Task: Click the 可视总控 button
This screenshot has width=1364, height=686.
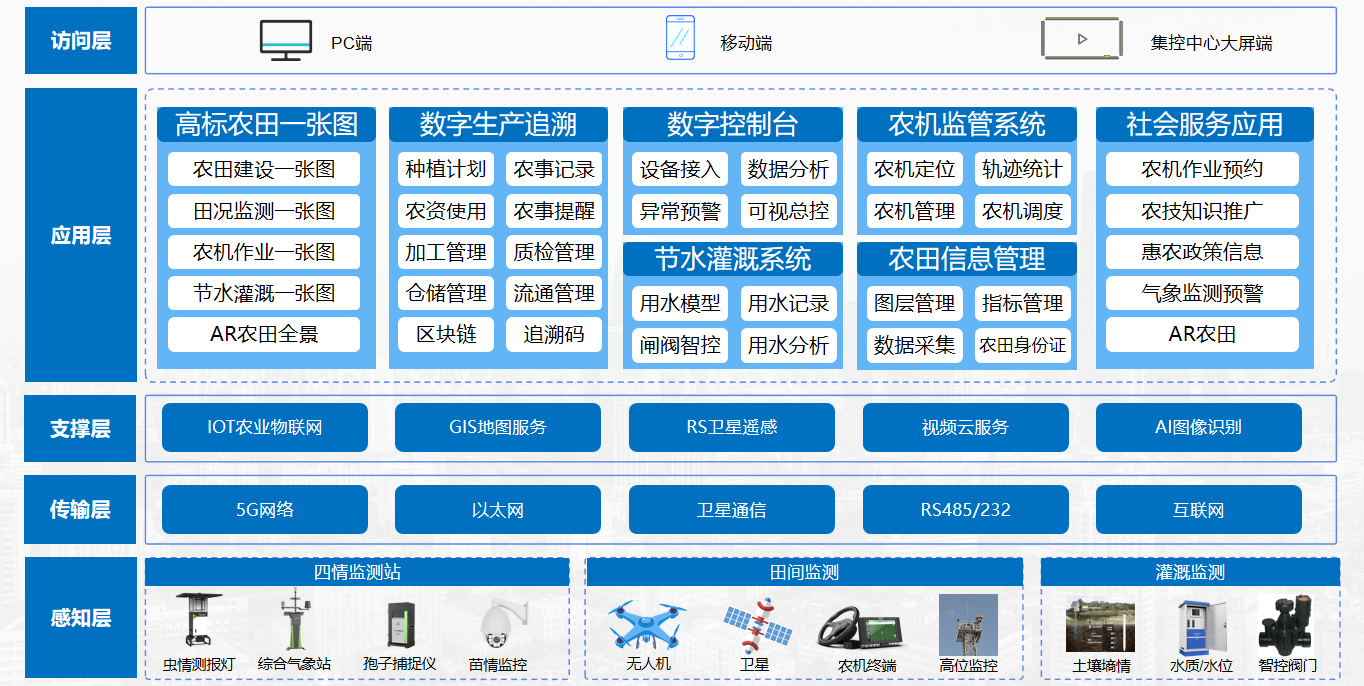Action: tap(788, 211)
